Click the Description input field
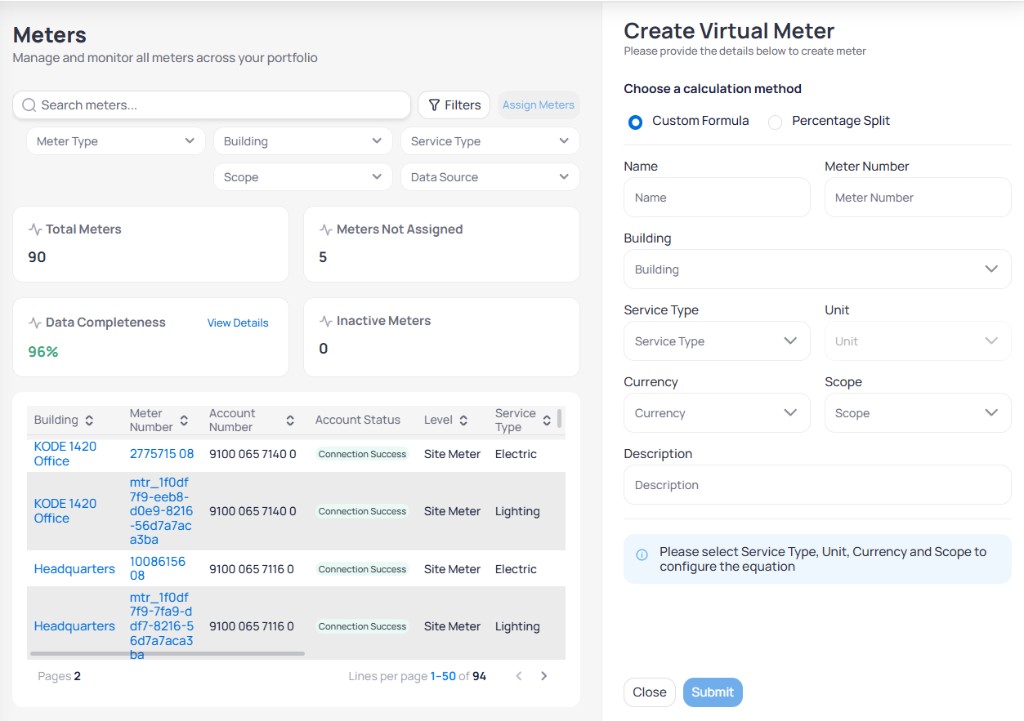This screenshot has height=721, width=1024. [817, 485]
